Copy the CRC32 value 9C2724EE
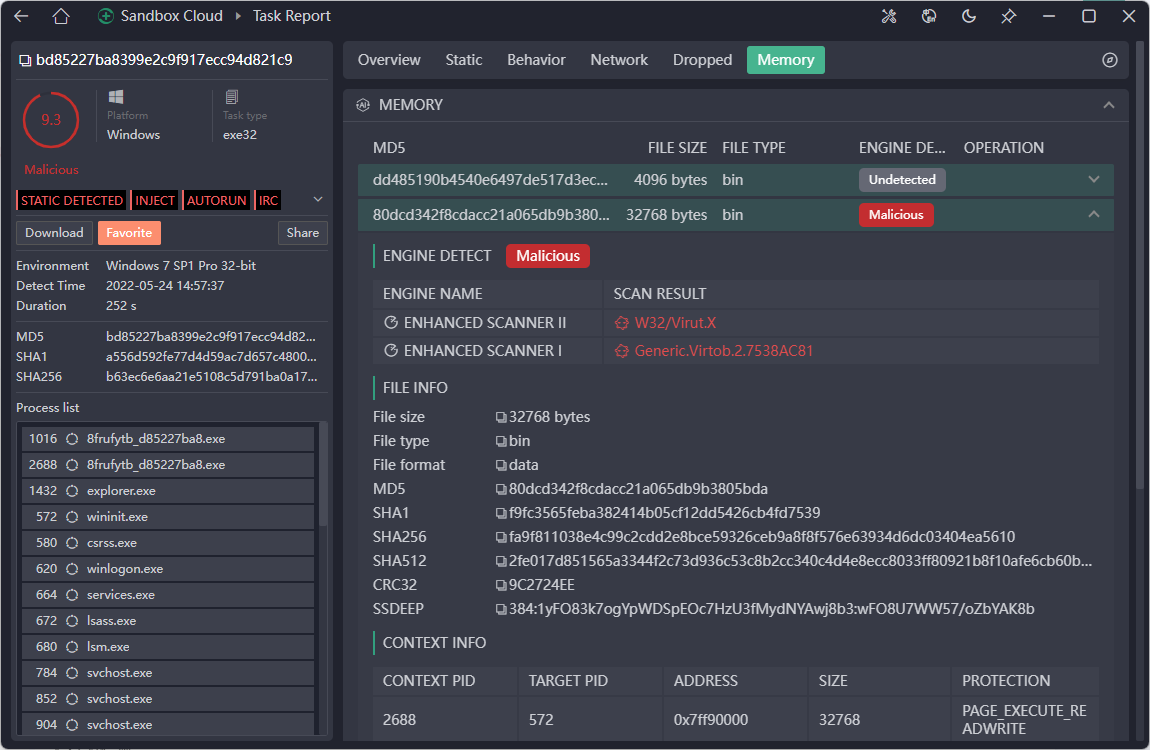 (x=501, y=585)
